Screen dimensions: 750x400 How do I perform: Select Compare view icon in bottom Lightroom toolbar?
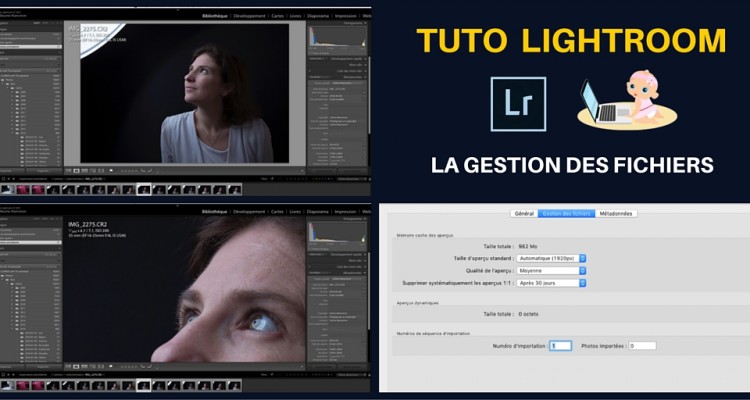[85, 367]
